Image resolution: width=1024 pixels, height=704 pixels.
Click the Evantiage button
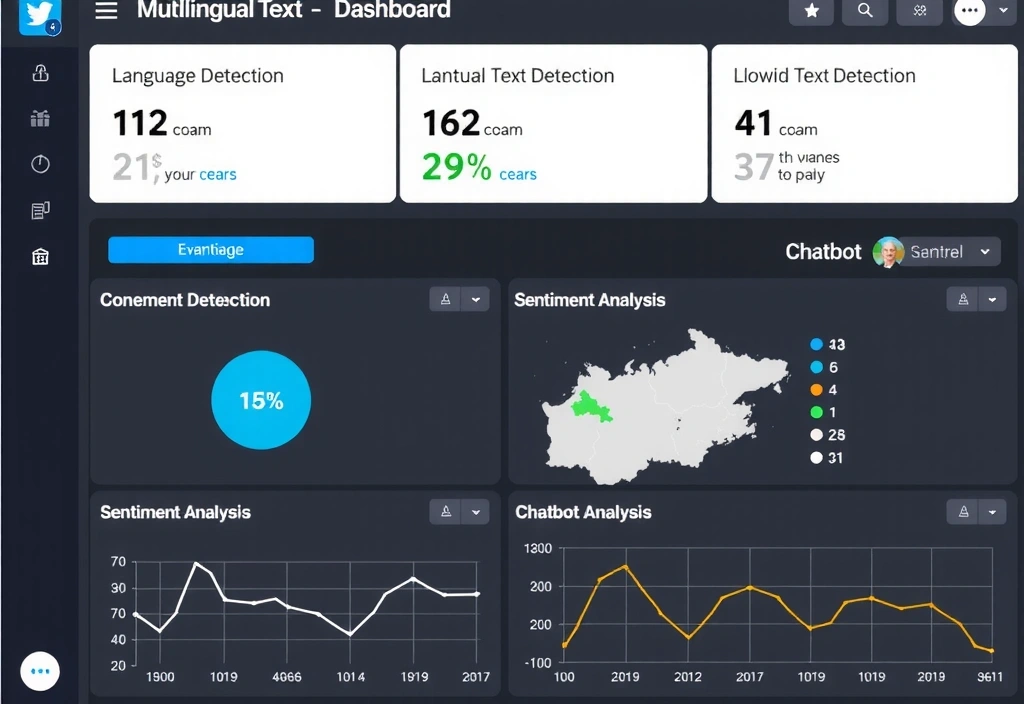tap(210, 249)
